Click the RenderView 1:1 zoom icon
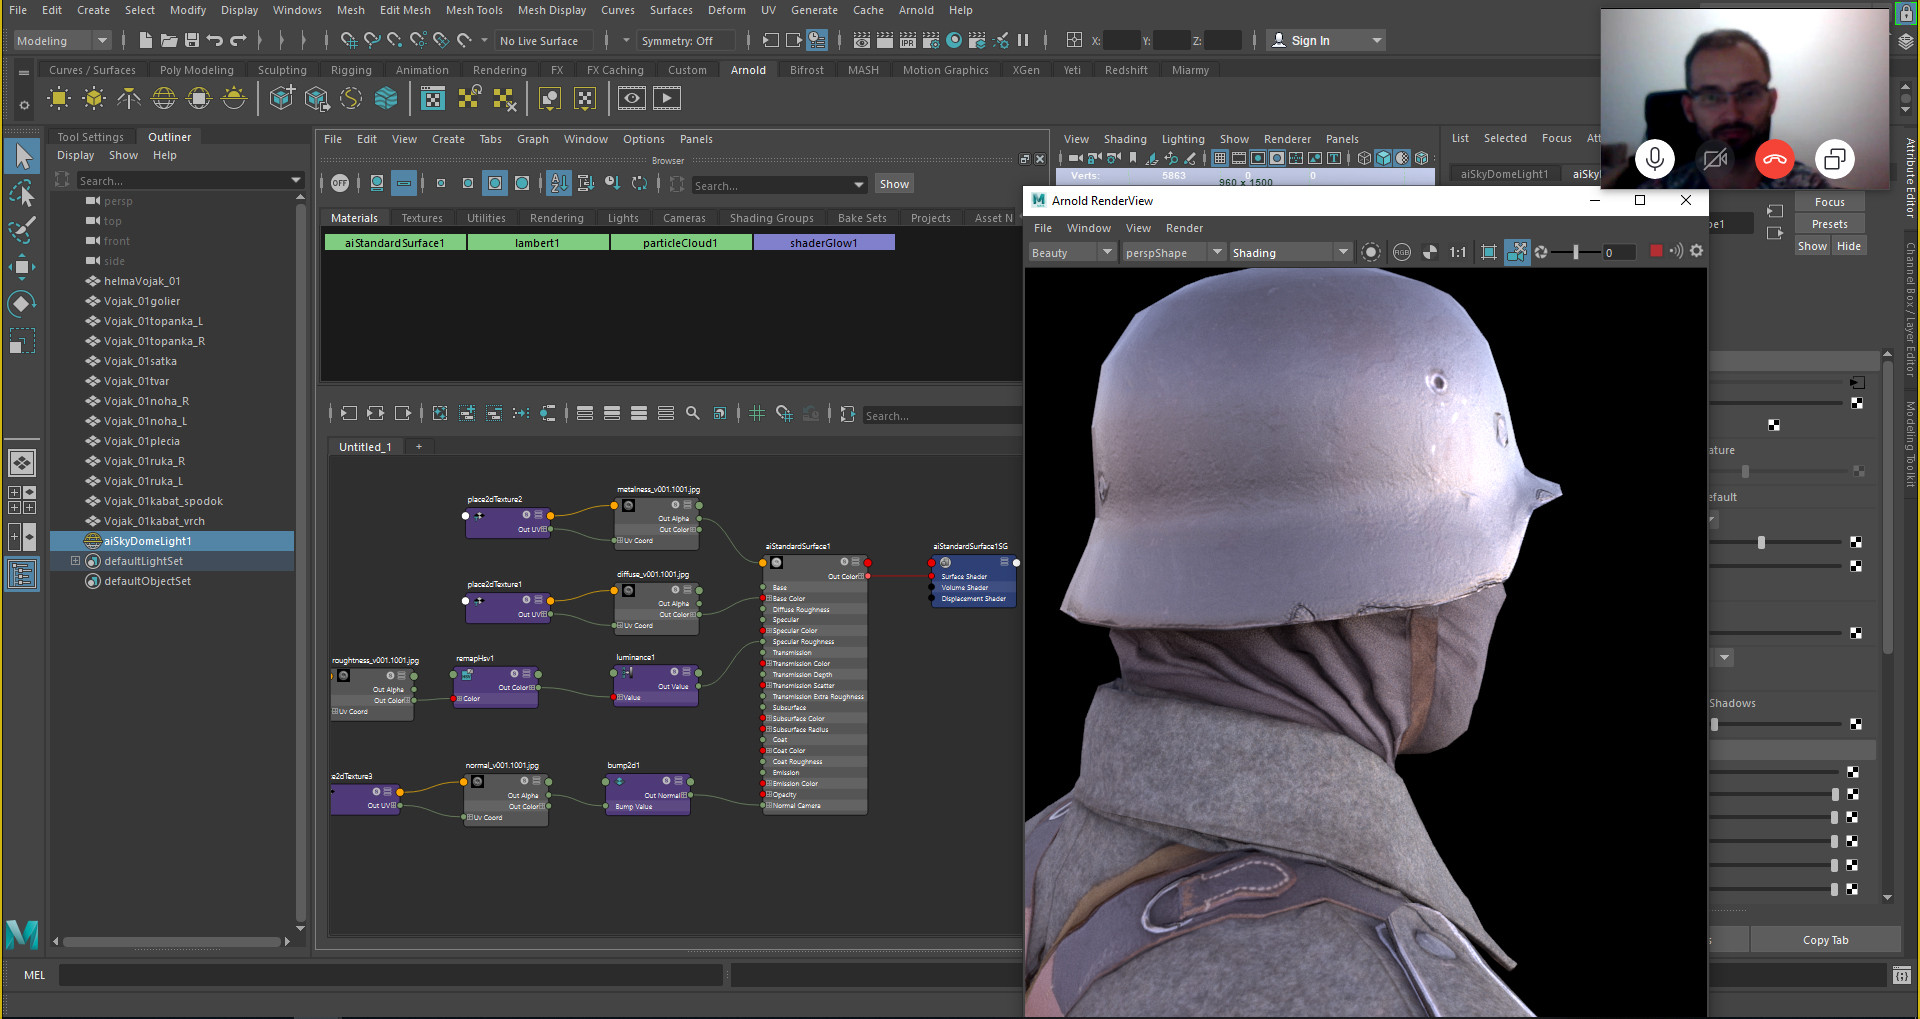 [1458, 252]
